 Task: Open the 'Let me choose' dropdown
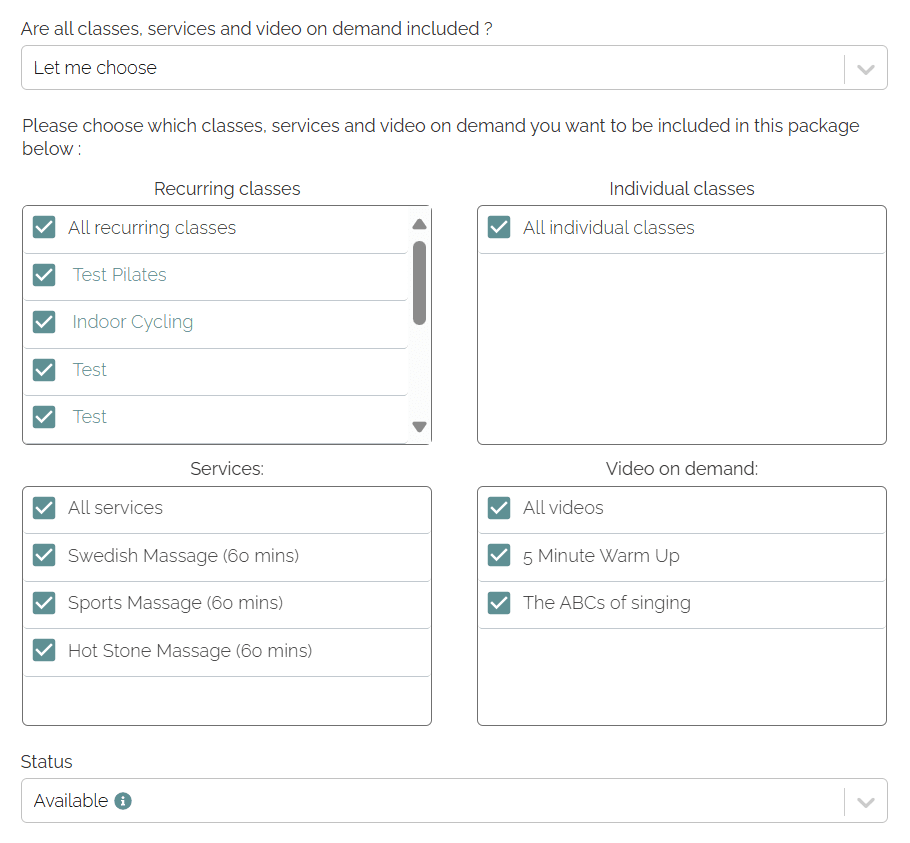tap(430, 68)
